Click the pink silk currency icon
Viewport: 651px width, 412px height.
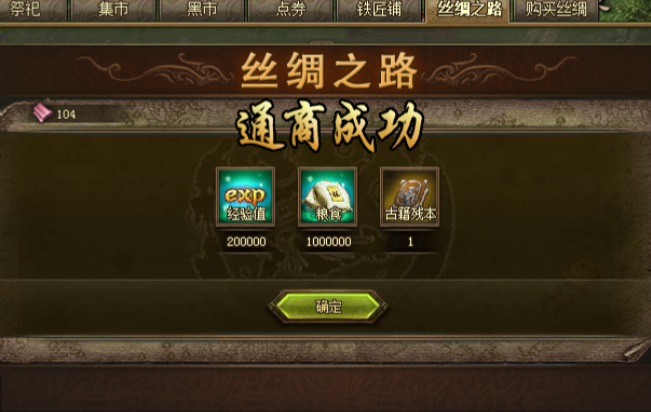tap(42, 113)
